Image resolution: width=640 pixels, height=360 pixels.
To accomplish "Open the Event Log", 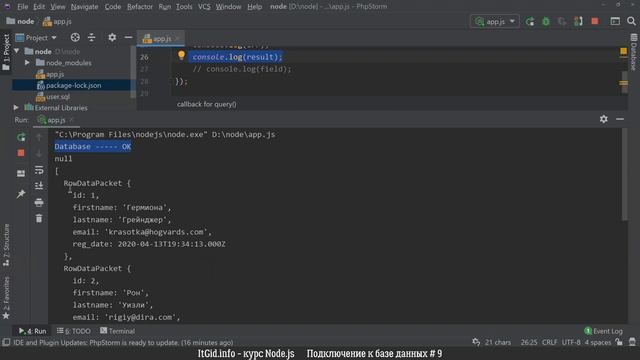I will [604, 331].
